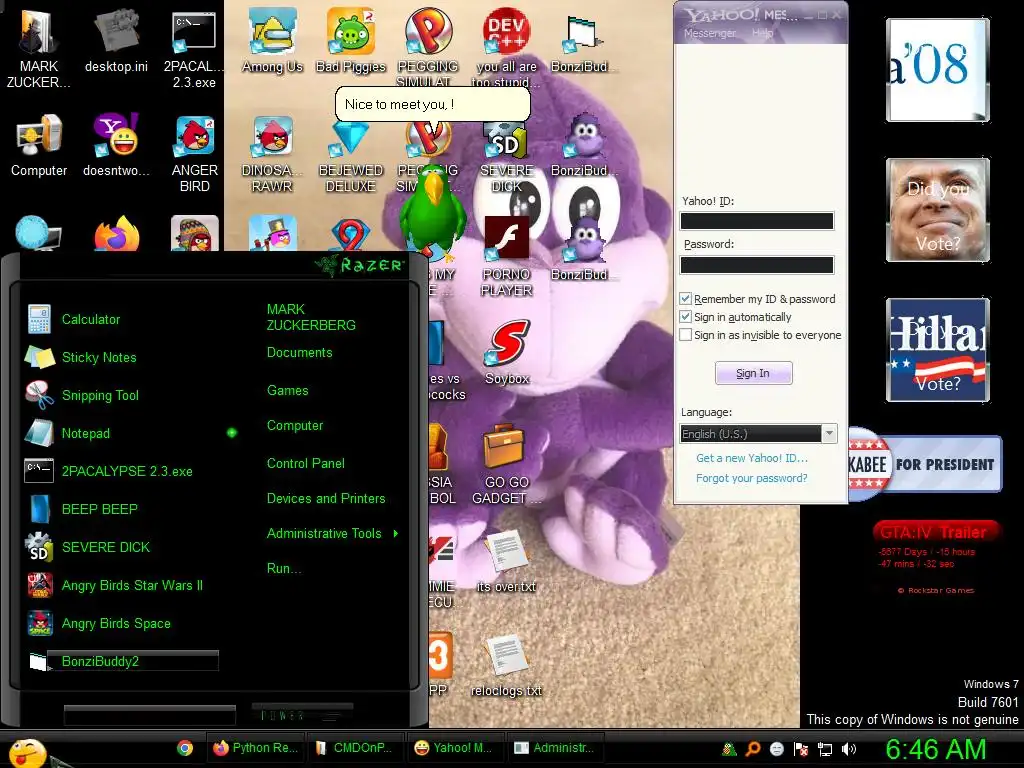1024x768 pixels.
Task: Click the Action Center flag tray icon
Action: point(801,749)
